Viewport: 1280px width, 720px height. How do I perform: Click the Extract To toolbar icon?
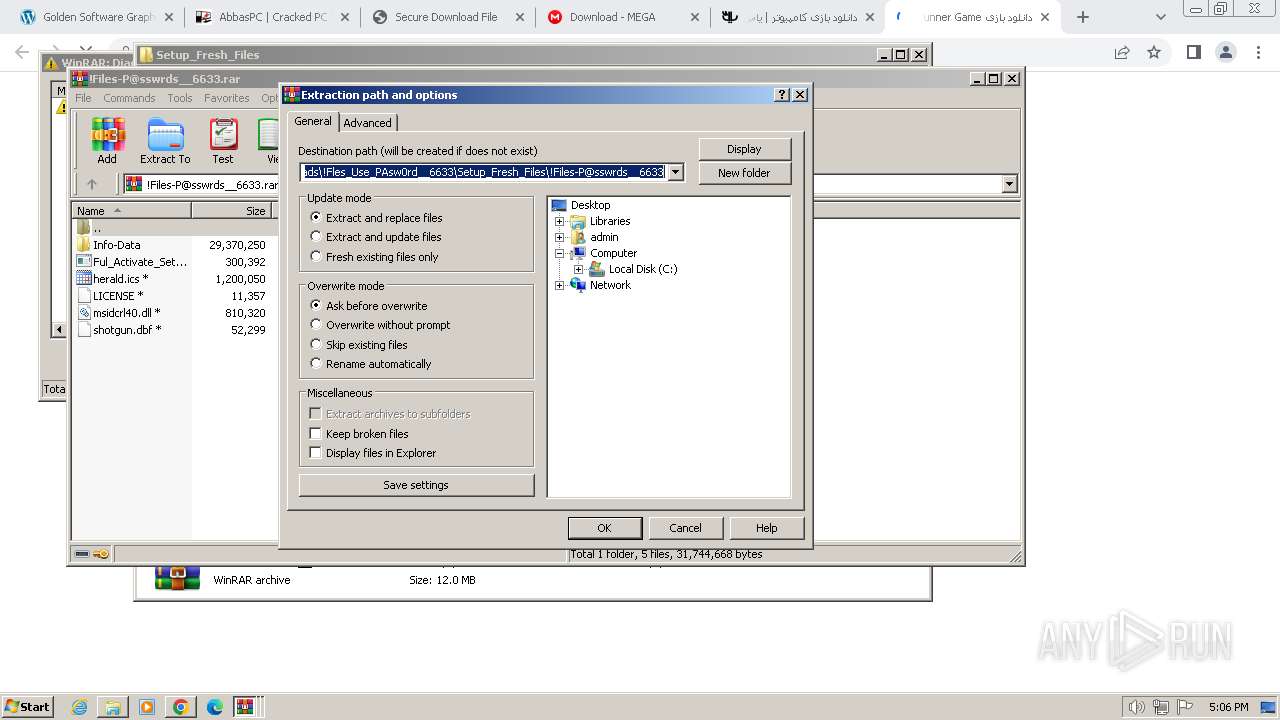pos(165,141)
